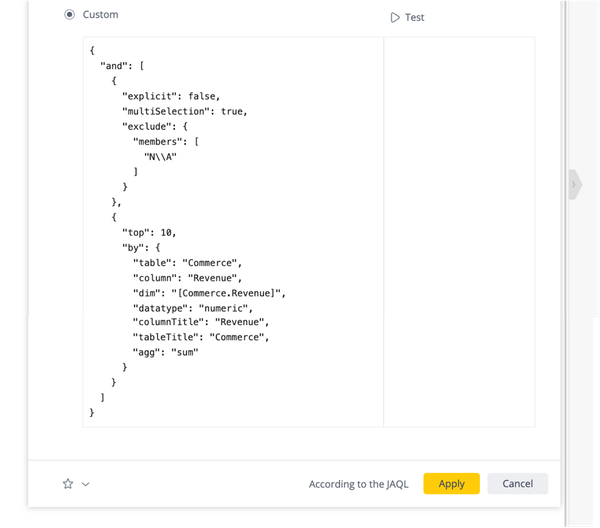Place cursor on the "explicit": false line
The image size is (600, 528).
[177, 96]
